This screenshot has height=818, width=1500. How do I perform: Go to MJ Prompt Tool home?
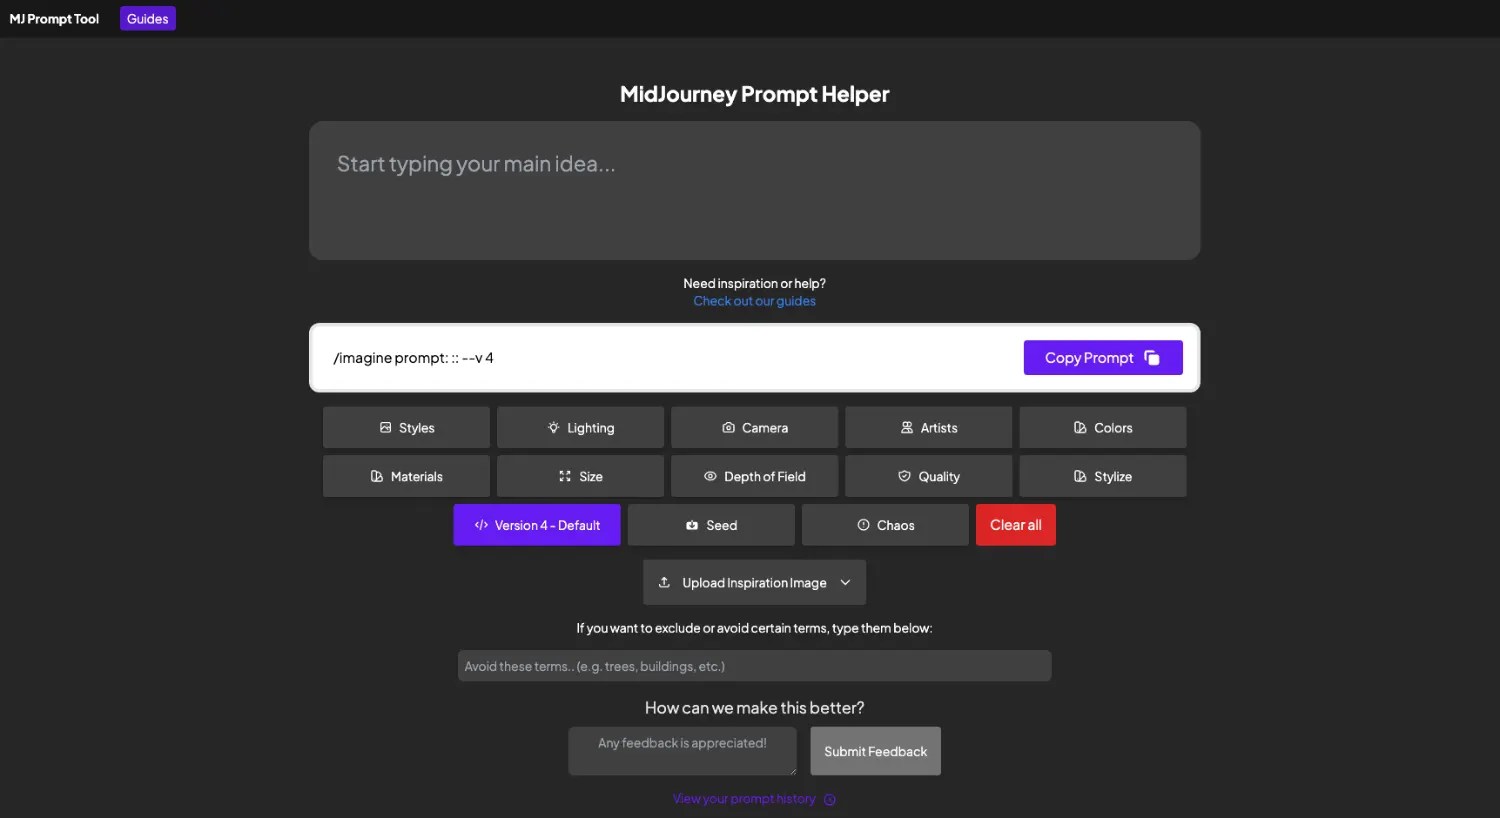coord(54,19)
